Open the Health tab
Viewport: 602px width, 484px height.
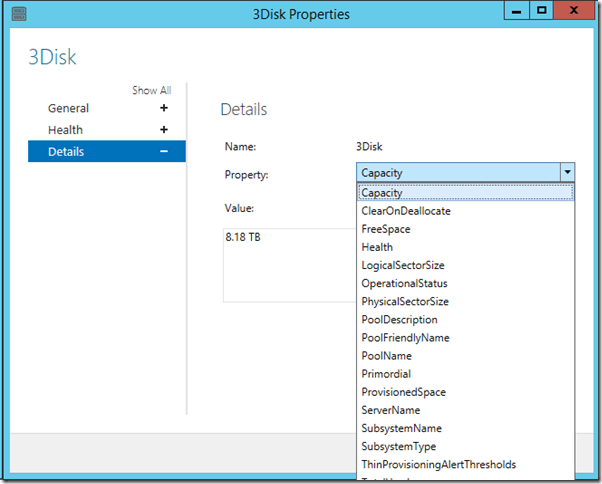pyautogui.click(x=66, y=130)
